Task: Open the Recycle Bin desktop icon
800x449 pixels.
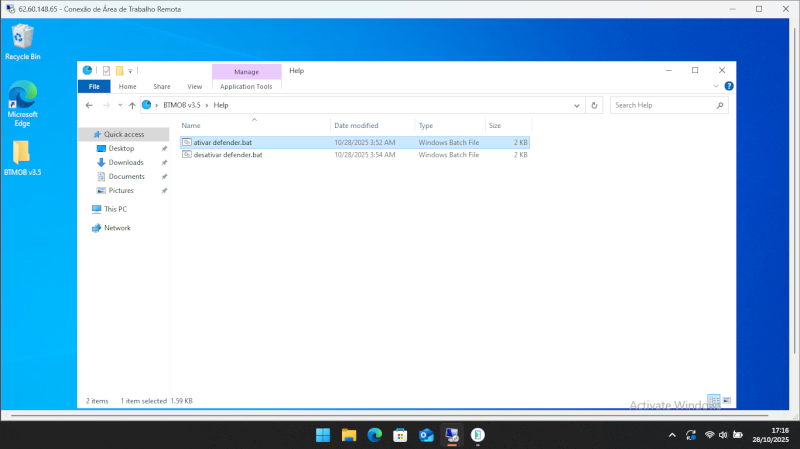Action: click(x=22, y=41)
